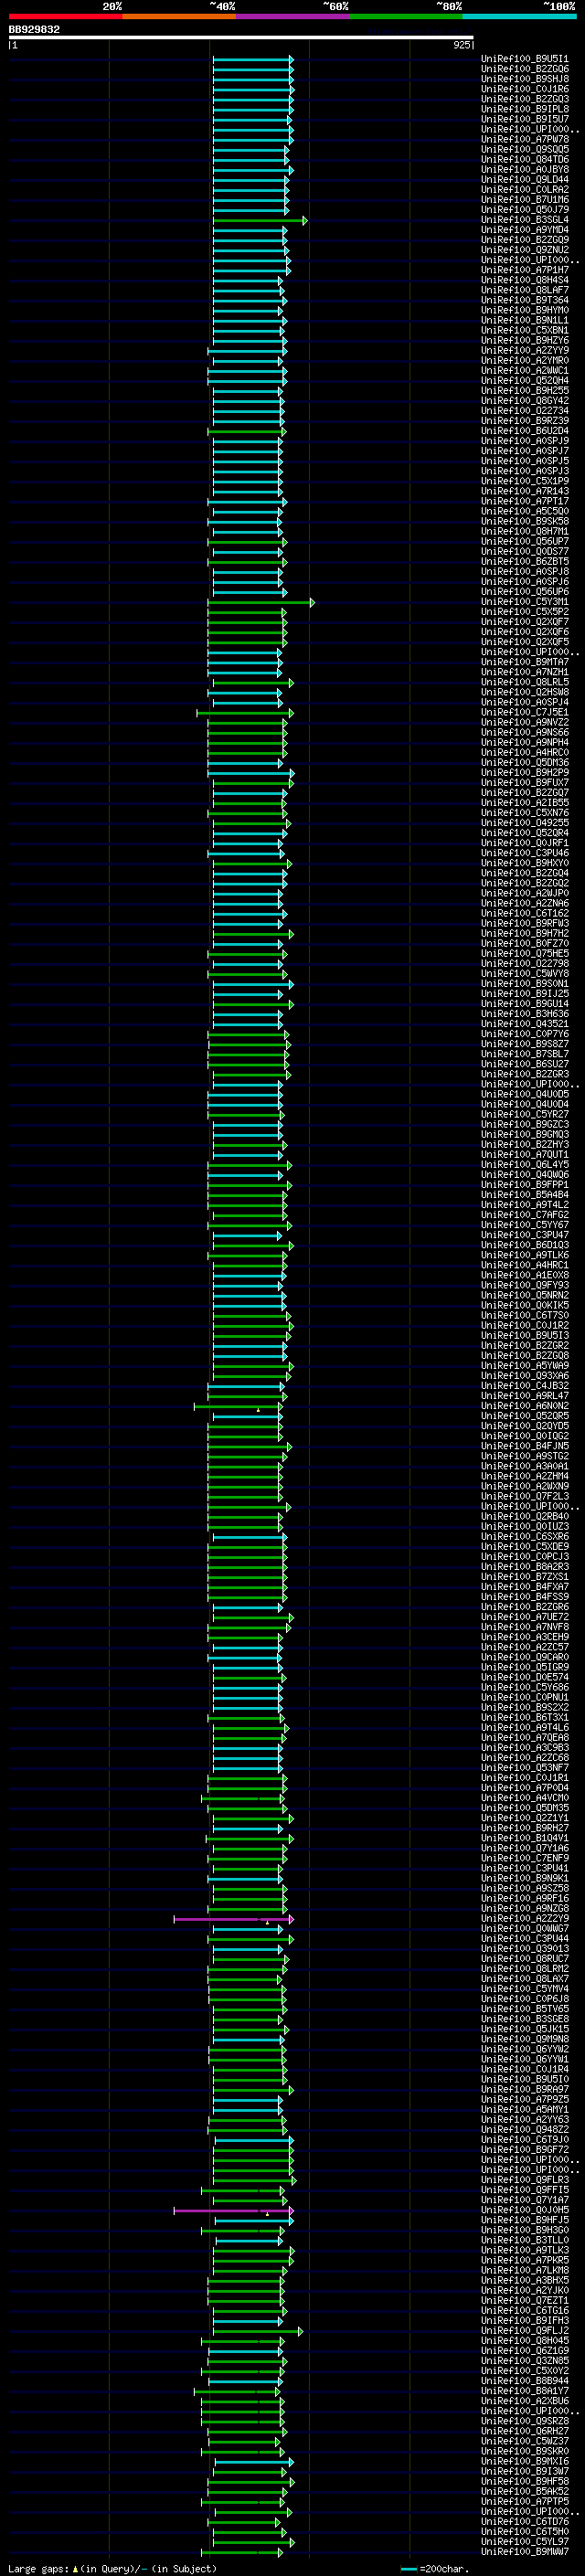Select the UniRef100_B9U5I3 label

525,1336
